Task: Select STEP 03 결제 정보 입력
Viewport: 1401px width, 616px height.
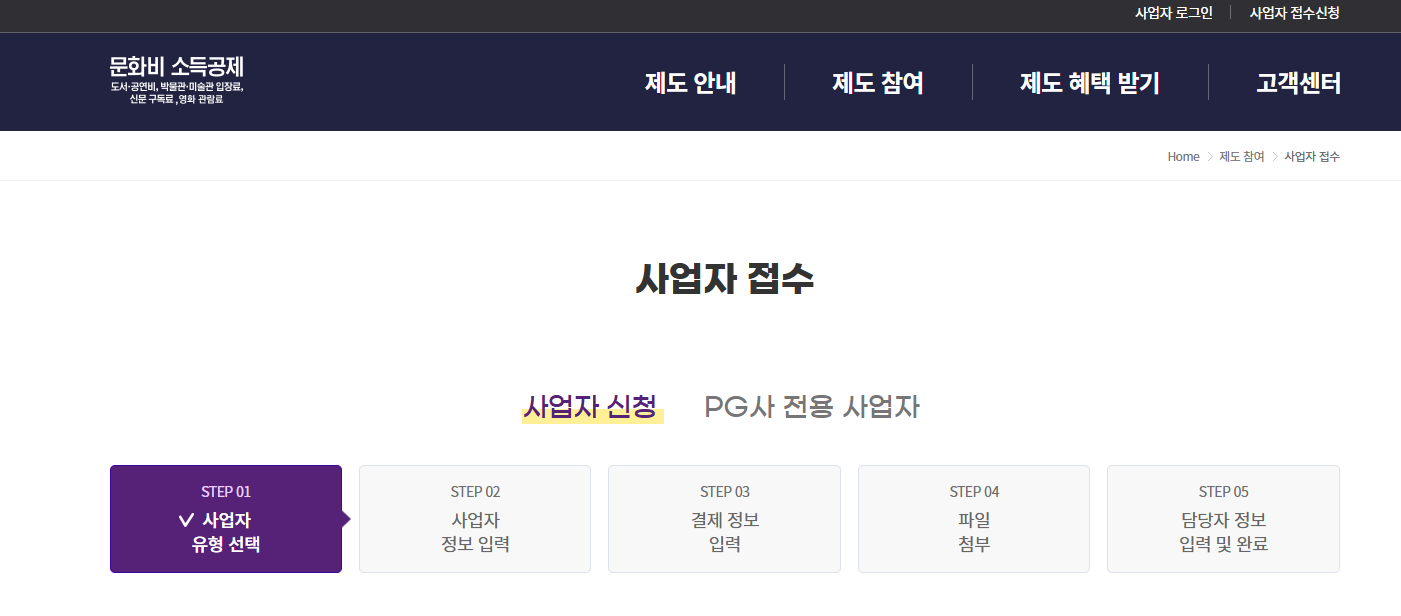Action: coord(724,519)
